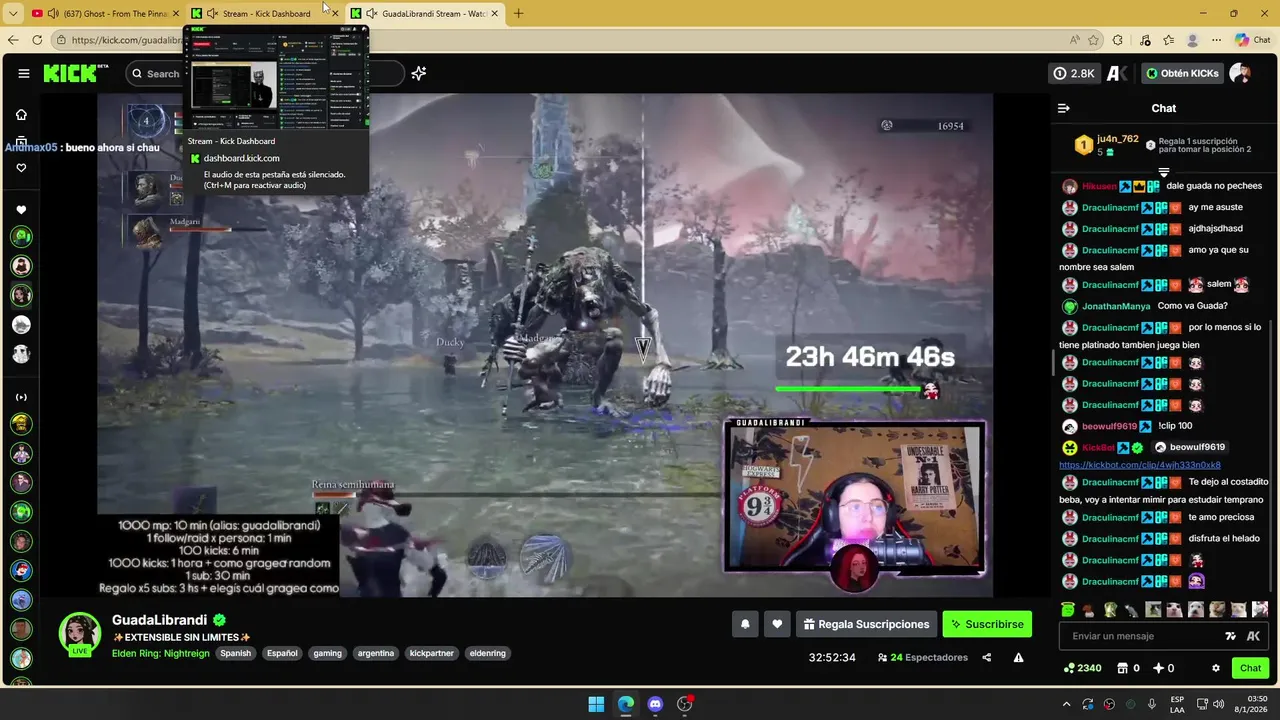Open the Elden Ring: Nightreign category link
Viewport: 1280px width, 720px height.
pyautogui.click(x=161, y=653)
